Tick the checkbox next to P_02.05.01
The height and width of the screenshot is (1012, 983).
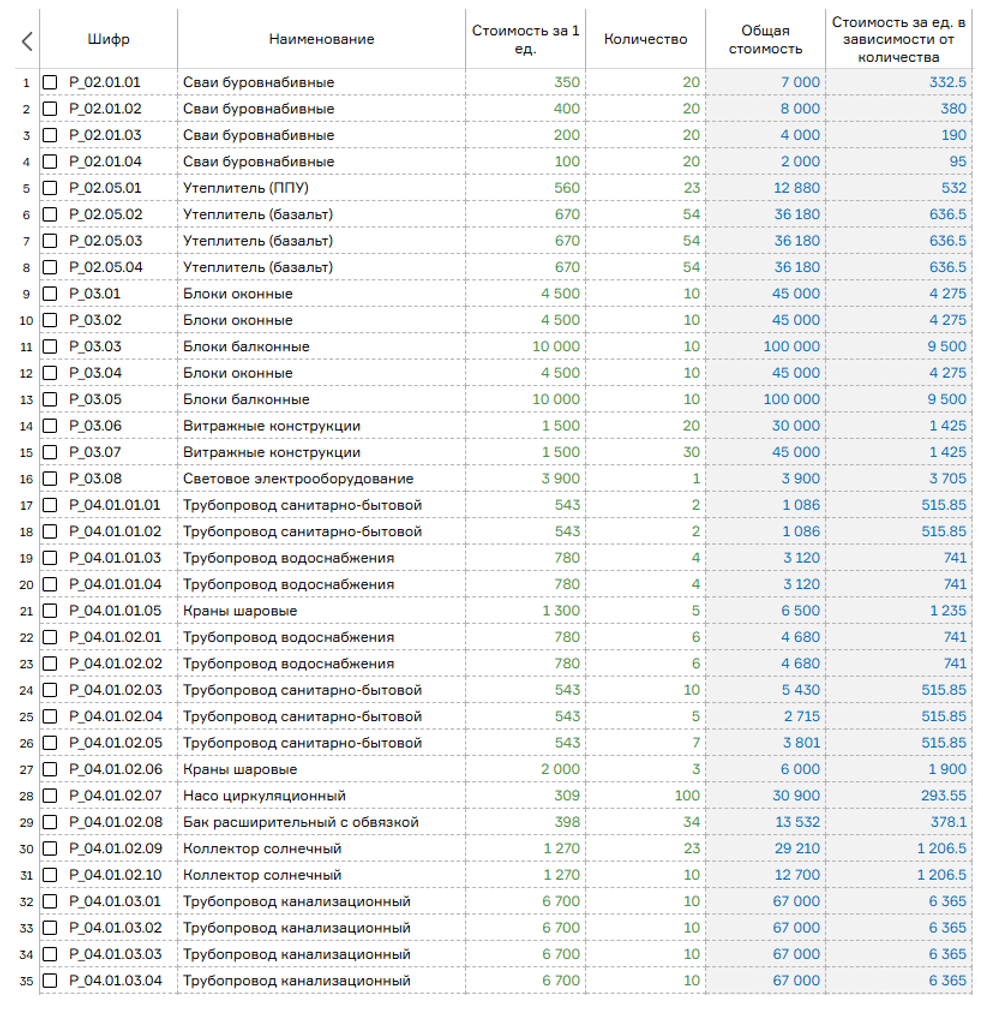click(51, 188)
